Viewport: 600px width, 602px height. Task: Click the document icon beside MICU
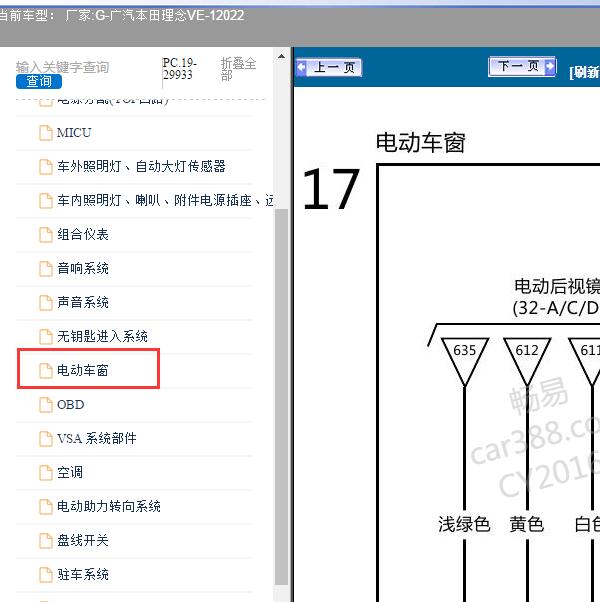(x=46, y=133)
